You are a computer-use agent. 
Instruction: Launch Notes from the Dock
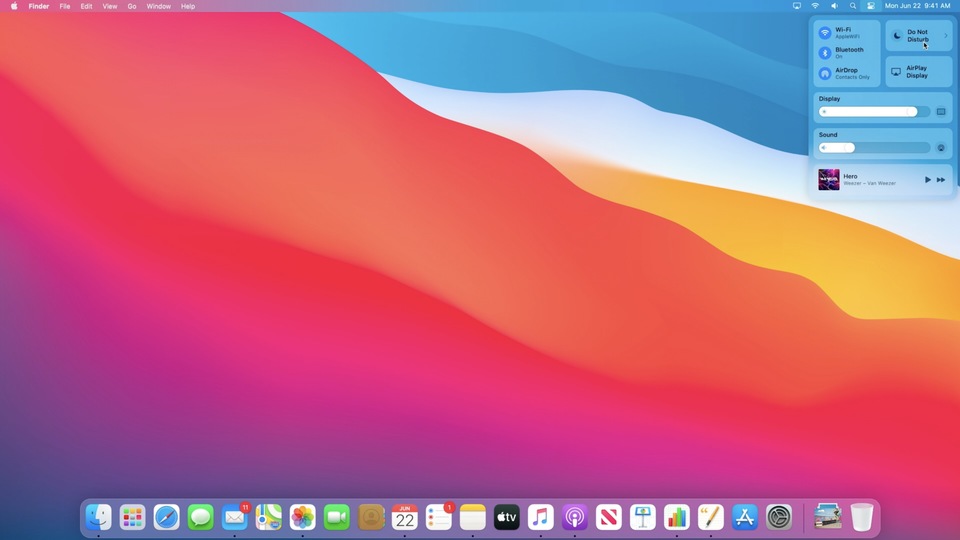(473, 517)
